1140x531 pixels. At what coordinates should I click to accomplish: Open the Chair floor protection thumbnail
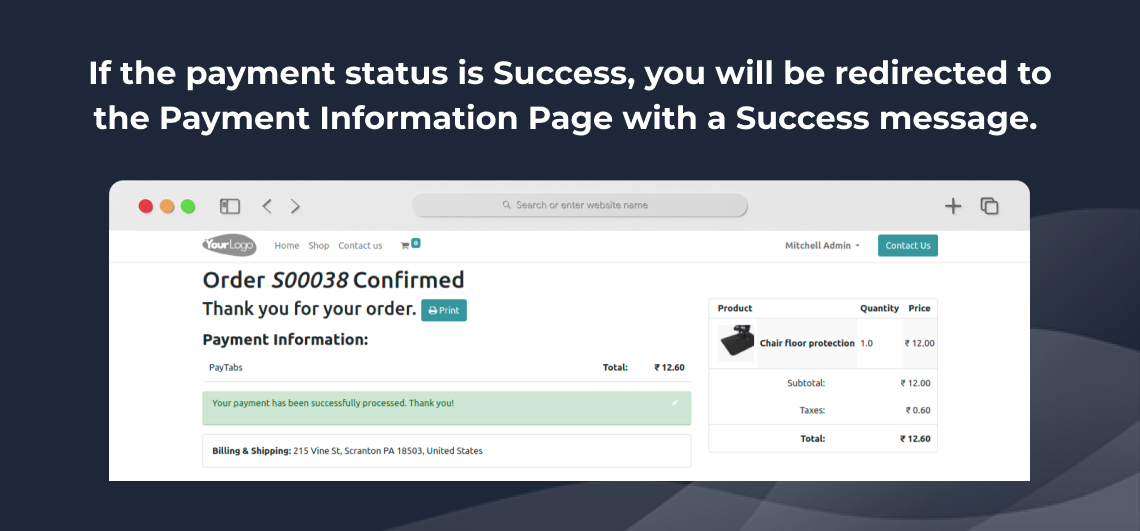pyautogui.click(x=735, y=343)
